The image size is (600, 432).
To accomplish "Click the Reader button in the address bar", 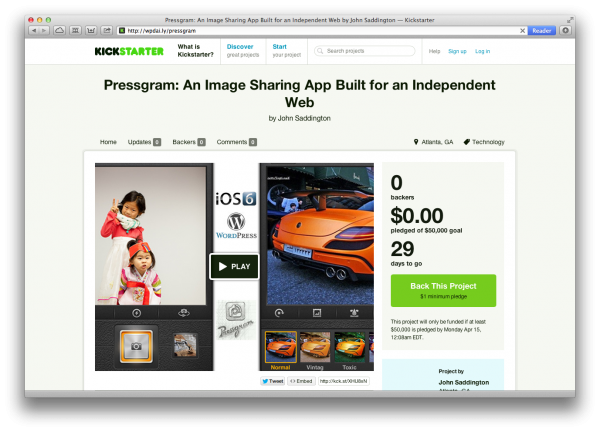I will click(x=541, y=31).
